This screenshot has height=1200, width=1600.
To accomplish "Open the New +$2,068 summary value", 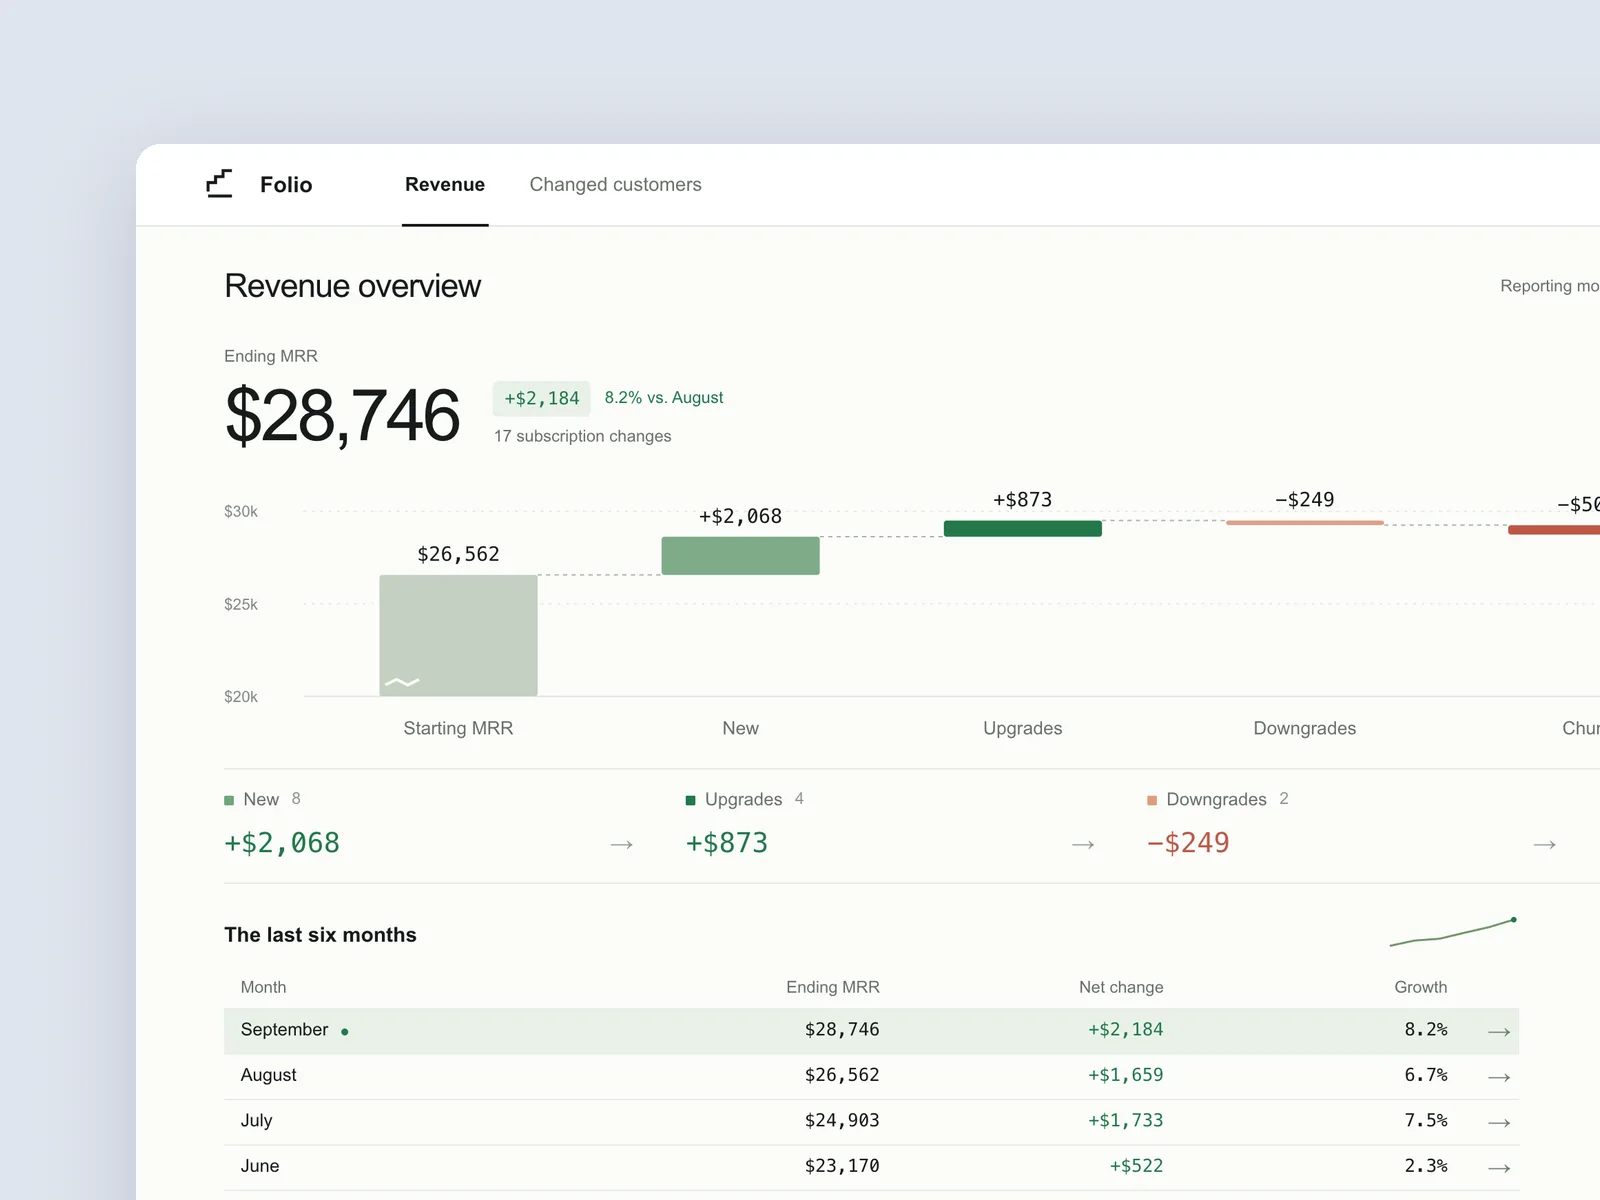I will (x=282, y=843).
